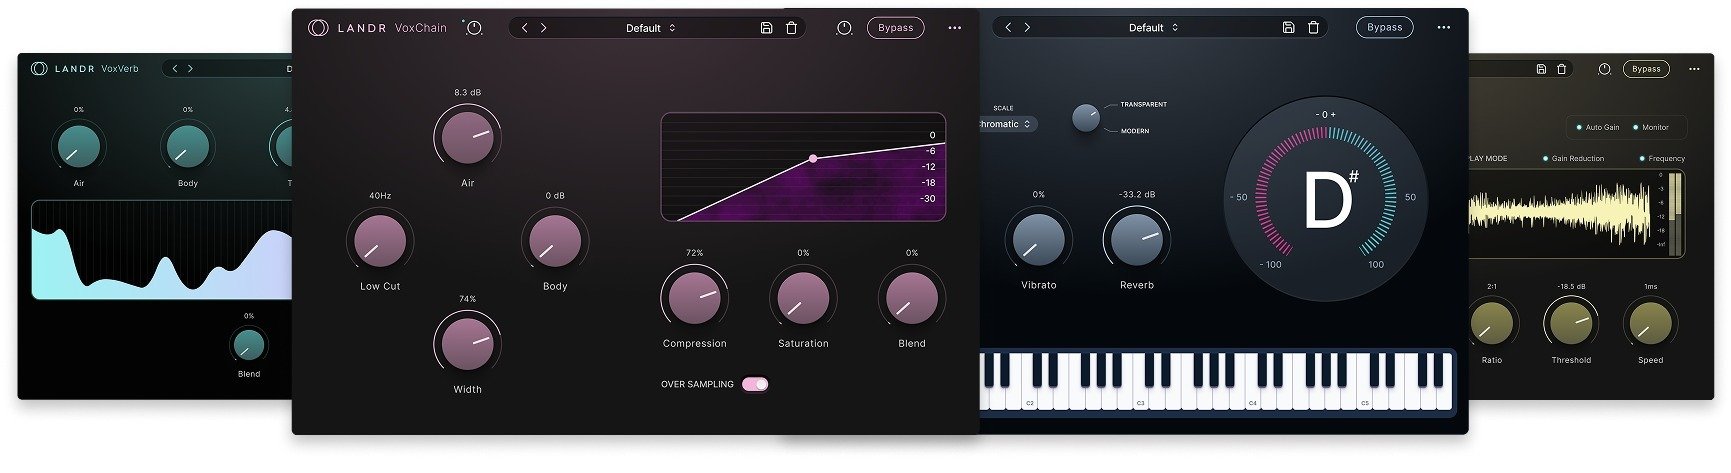This screenshot has height=473, width=1731.
Task: Toggle Auto Gain in the compressor window
Action: point(1597,127)
